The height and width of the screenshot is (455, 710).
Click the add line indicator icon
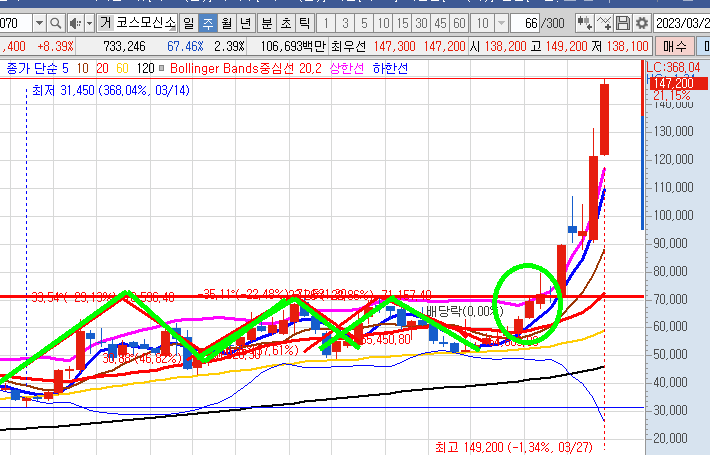click(603, 22)
